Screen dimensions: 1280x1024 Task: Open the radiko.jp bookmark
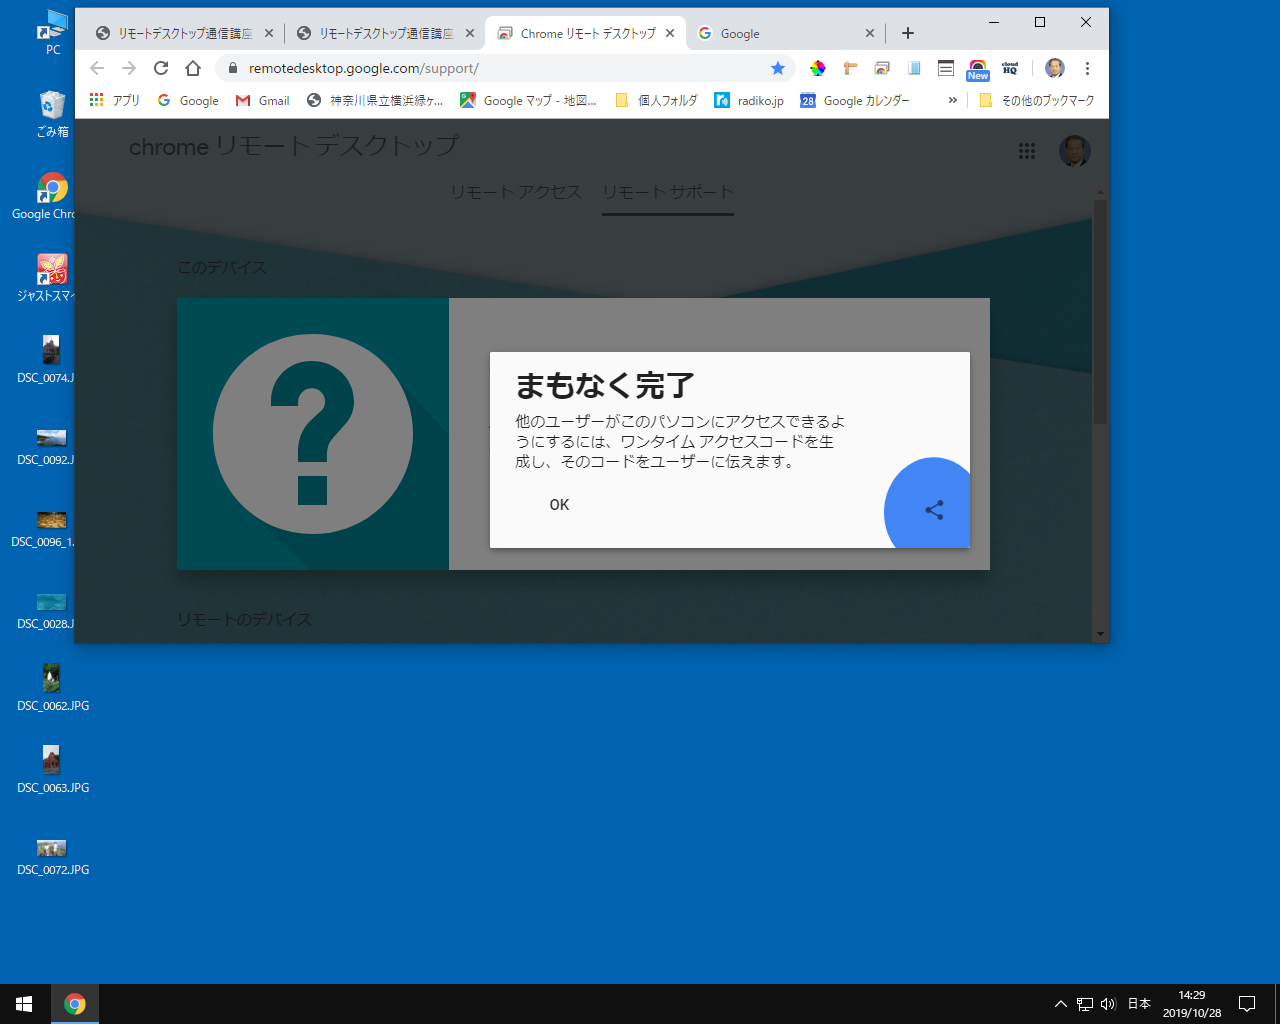pyautogui.click(x=749, y=100)
